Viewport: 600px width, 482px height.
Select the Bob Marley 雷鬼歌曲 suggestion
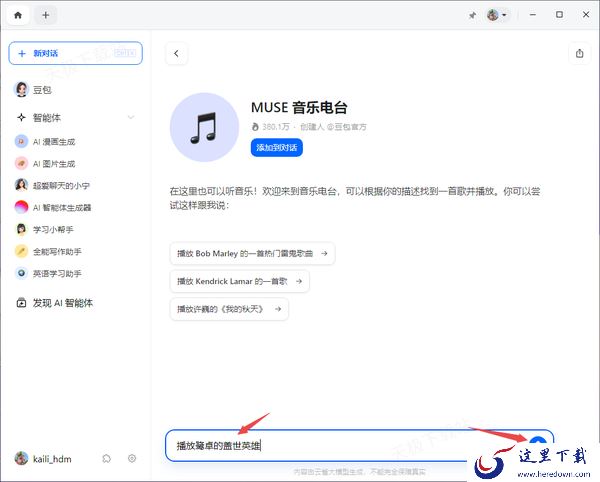click(253, 253)
